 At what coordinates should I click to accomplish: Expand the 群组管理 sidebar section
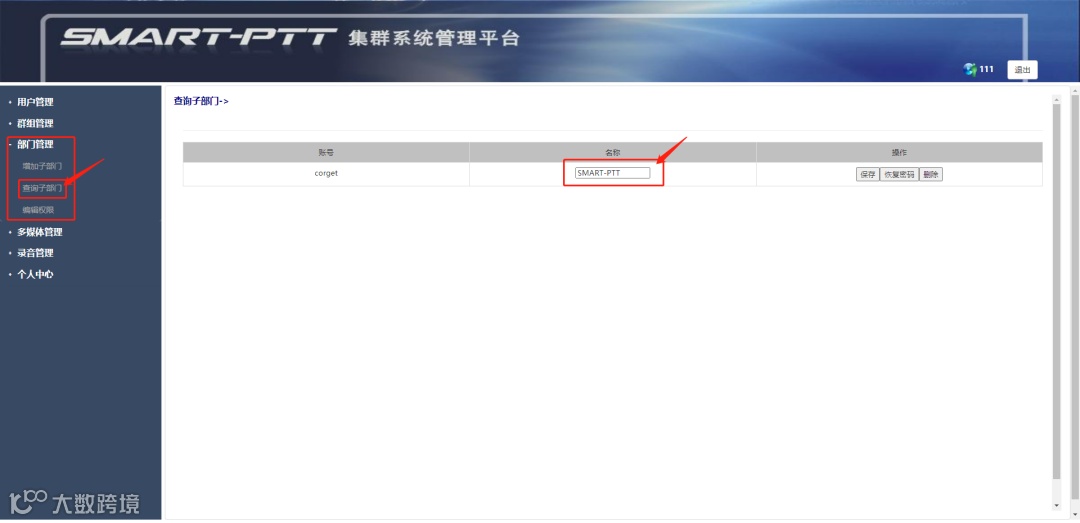35,123
